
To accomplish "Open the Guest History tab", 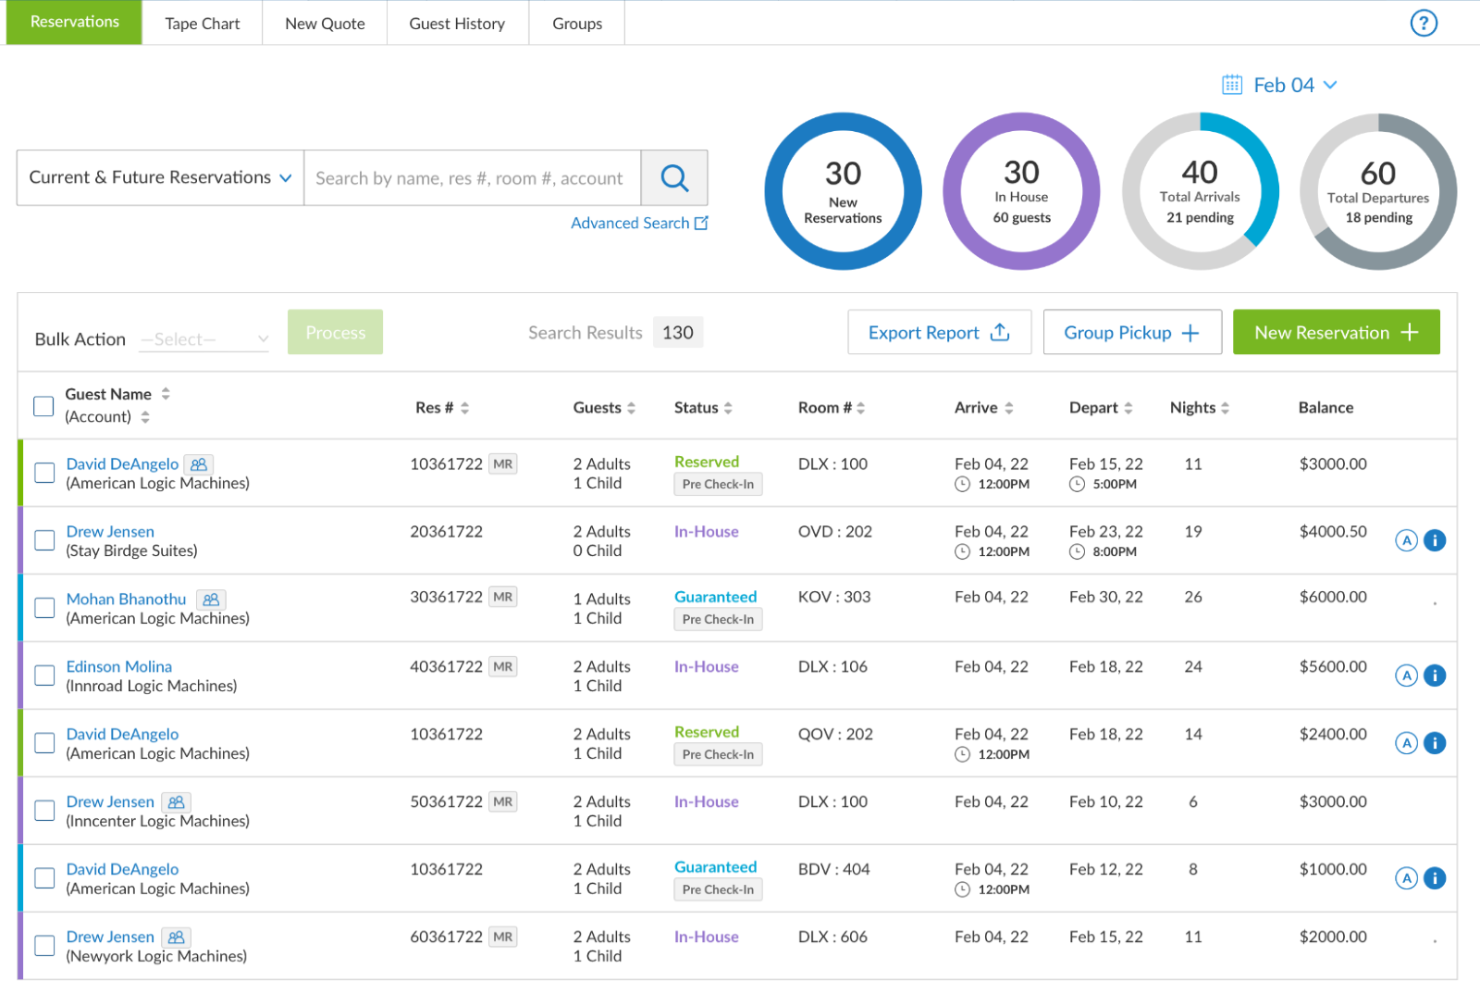I will pos(457,22).
